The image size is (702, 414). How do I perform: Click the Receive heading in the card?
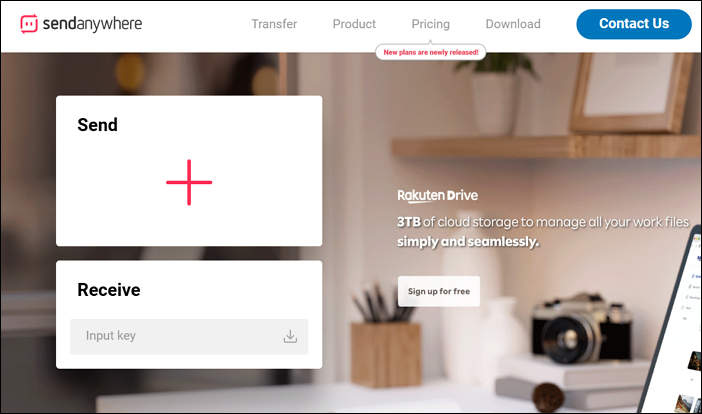(109, 290)
